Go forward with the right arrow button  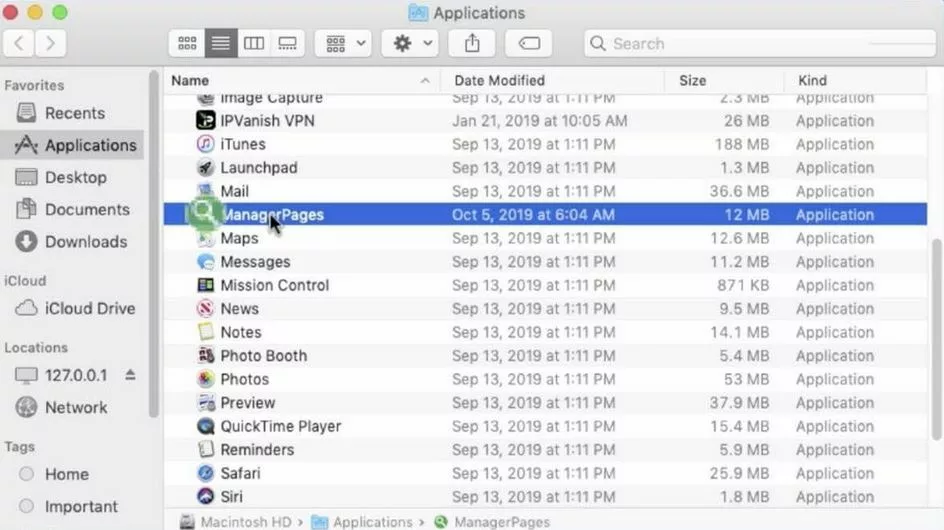[51, 43]
